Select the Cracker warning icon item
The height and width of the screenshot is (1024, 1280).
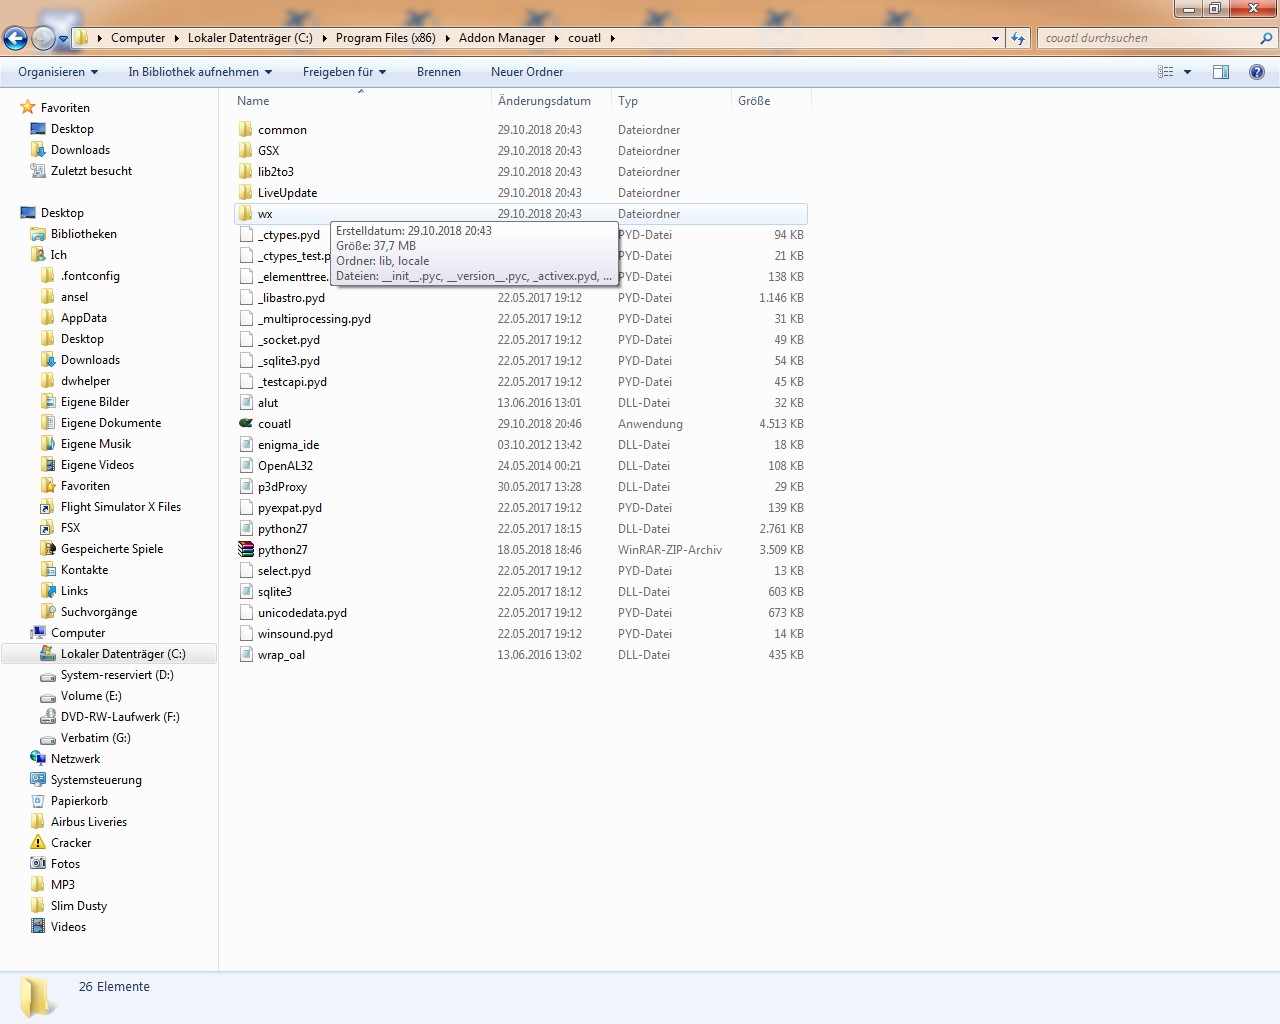pyautogui.click(x=38, y=843)
